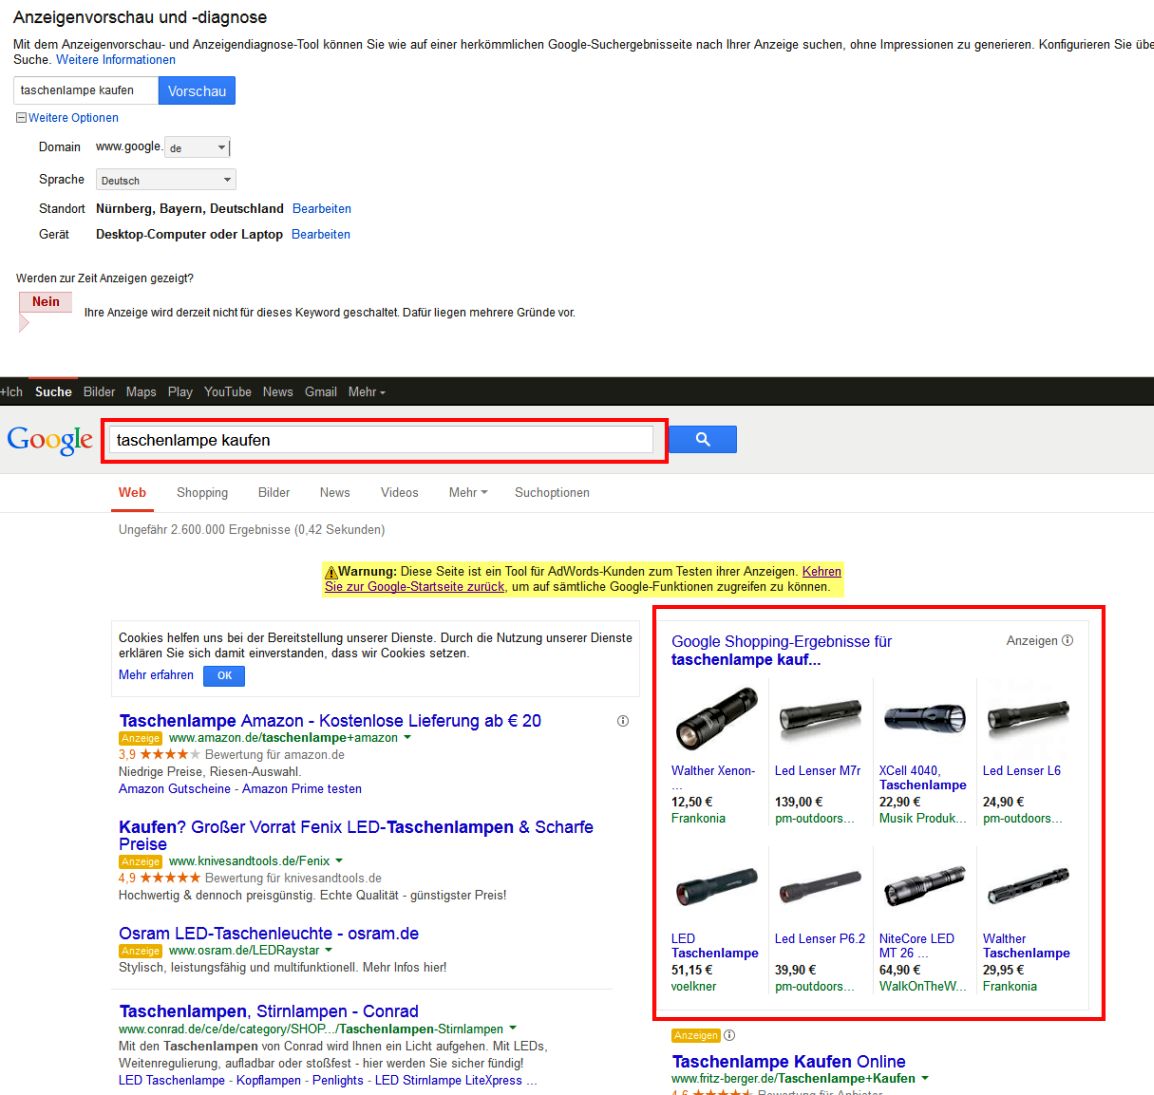This screenshot has height=1095, width=1154.
Task: Click the Google logo
Action: [x=50, y=440]
